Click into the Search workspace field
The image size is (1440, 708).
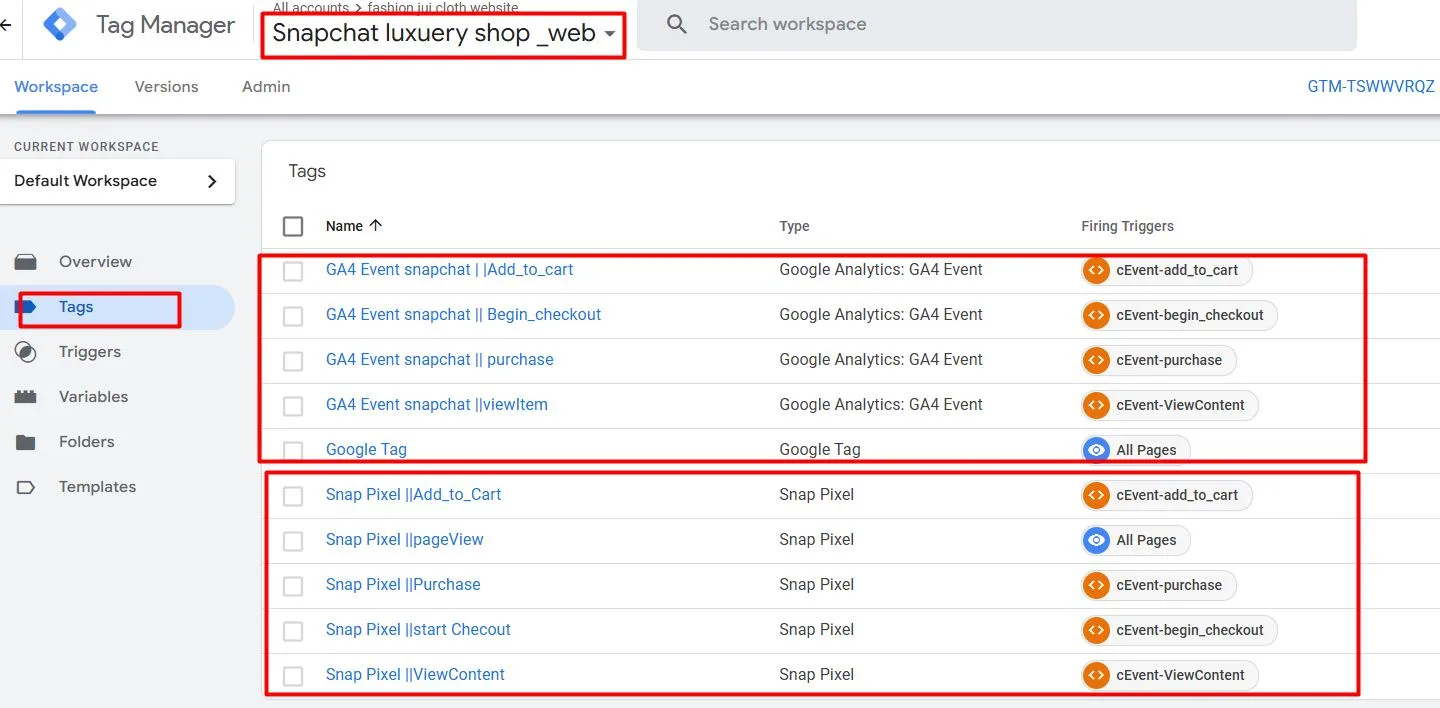point(996,24)
